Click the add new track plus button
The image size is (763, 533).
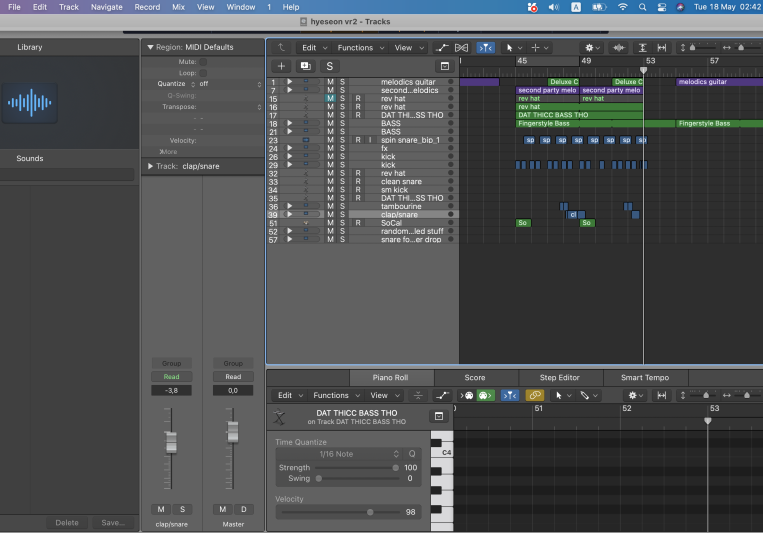point(281,66)
